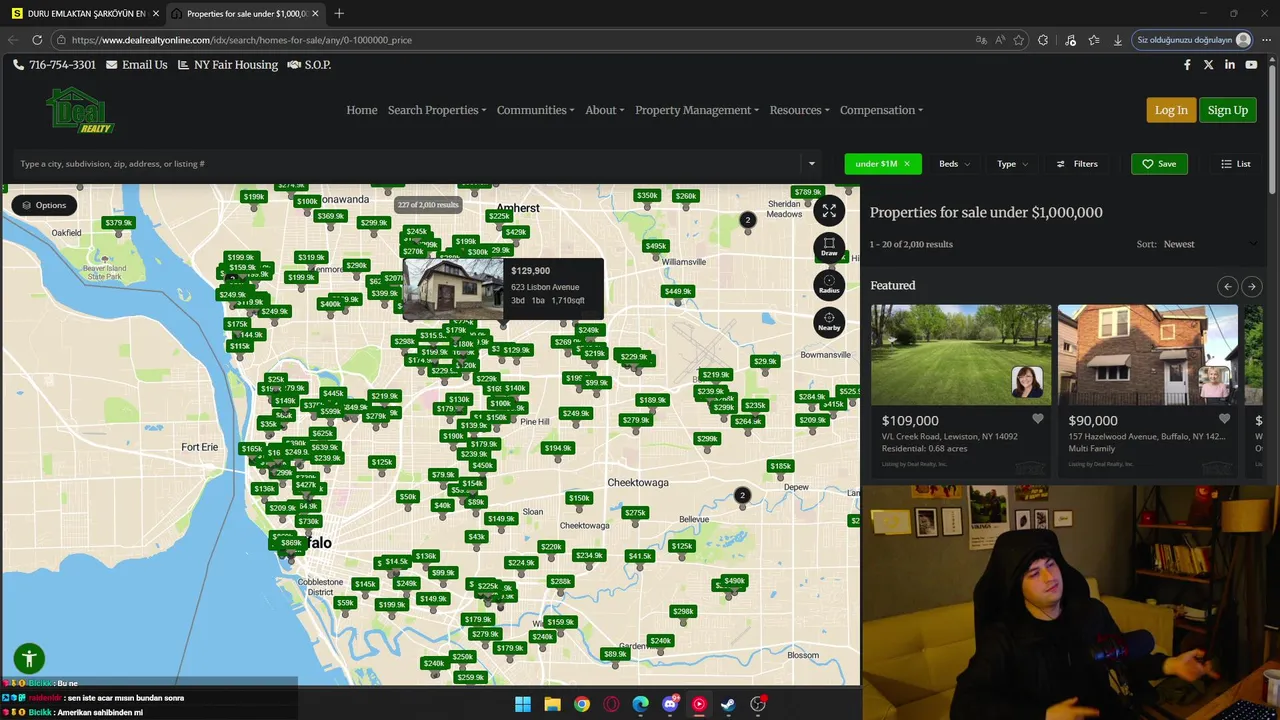Open the cluster of 2 near Sheridan Meadows

coord(747,220)
